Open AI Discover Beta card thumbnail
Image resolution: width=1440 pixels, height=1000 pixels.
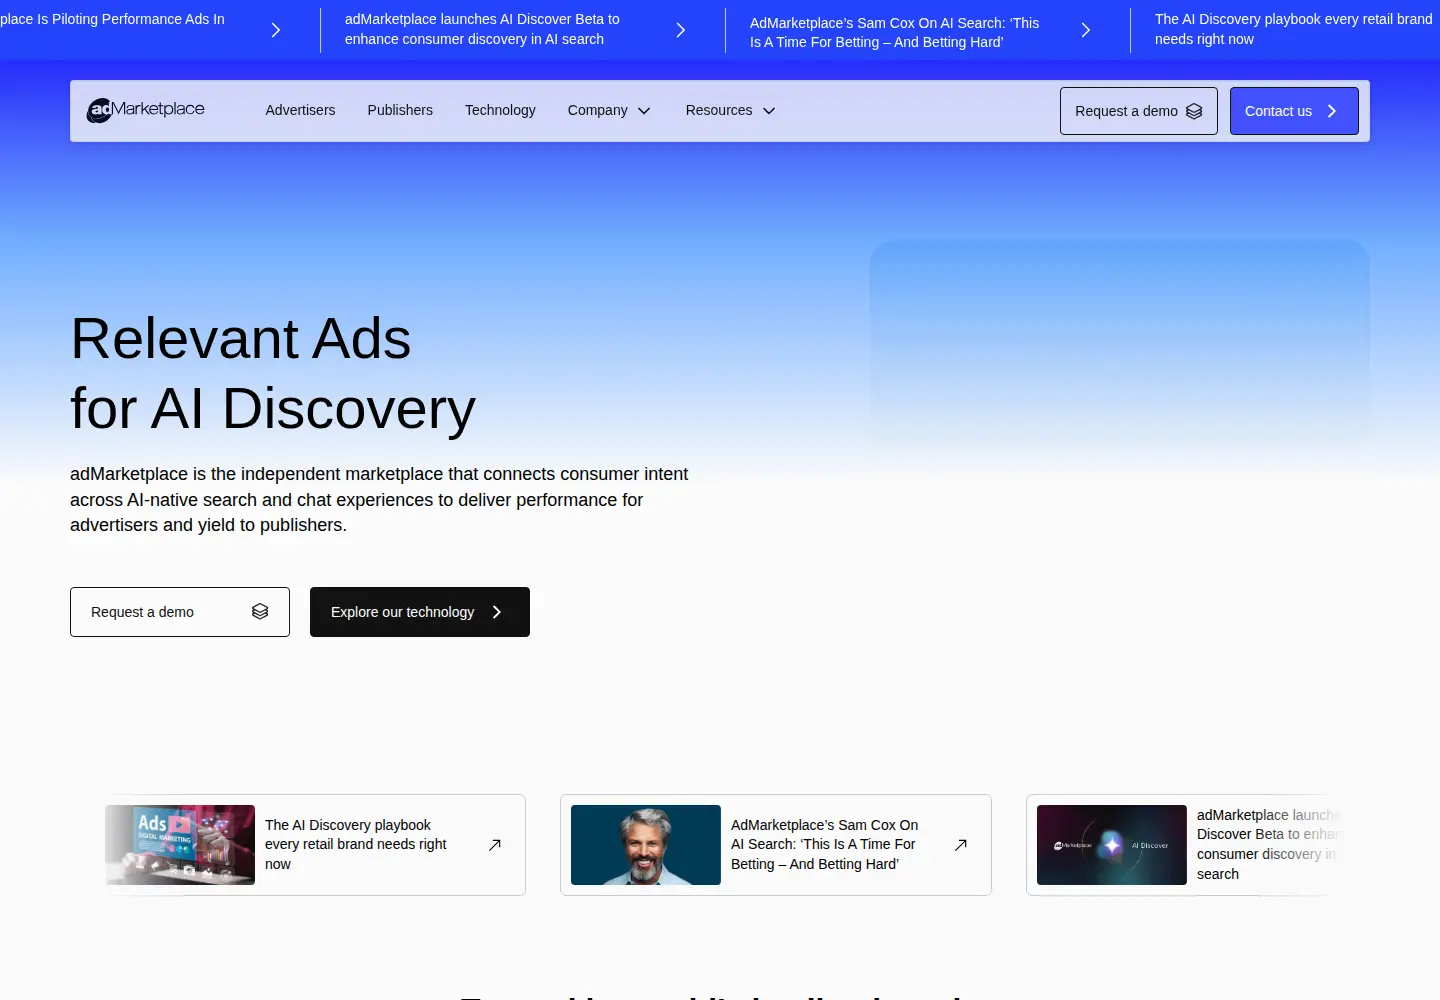(x=1112, y=845)
